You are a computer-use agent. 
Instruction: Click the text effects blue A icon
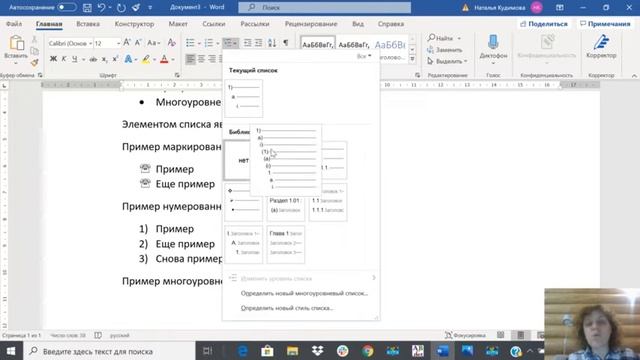click(128, 60)
